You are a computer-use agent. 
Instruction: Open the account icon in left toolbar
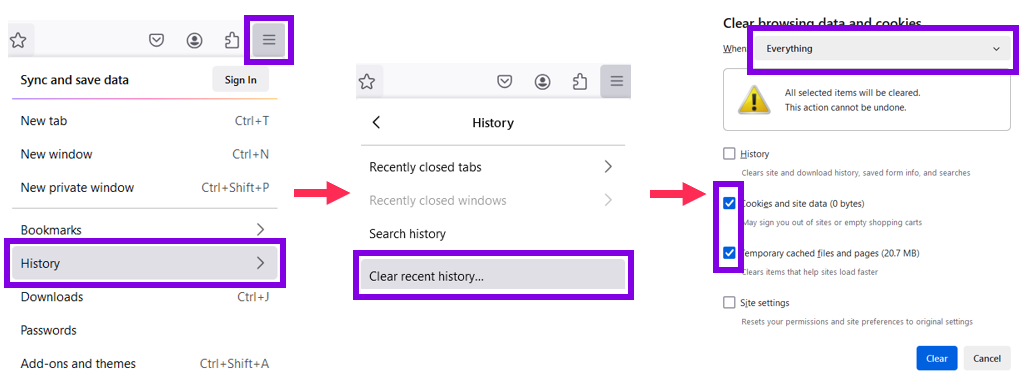[x=194, y=41]
